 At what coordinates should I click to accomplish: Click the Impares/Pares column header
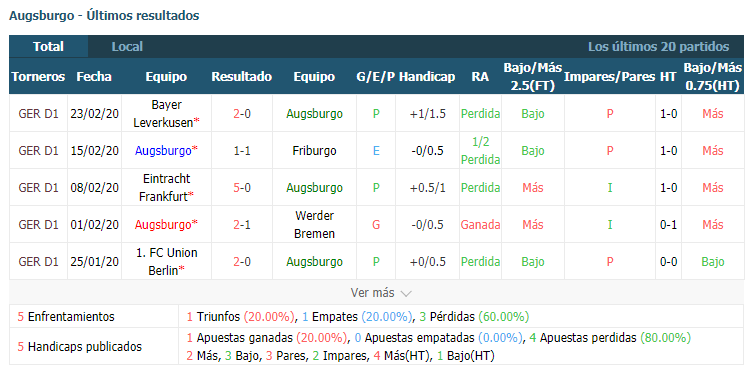coord(609,77)
